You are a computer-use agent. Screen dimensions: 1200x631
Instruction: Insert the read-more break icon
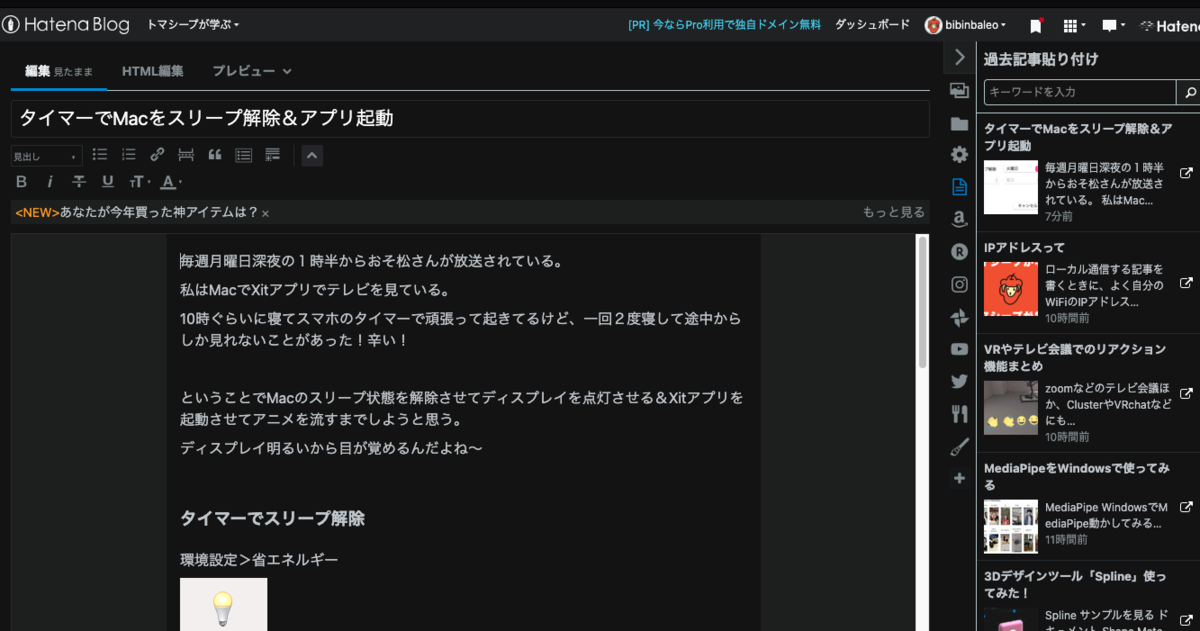pyautogui.click(x=186, y=155)
